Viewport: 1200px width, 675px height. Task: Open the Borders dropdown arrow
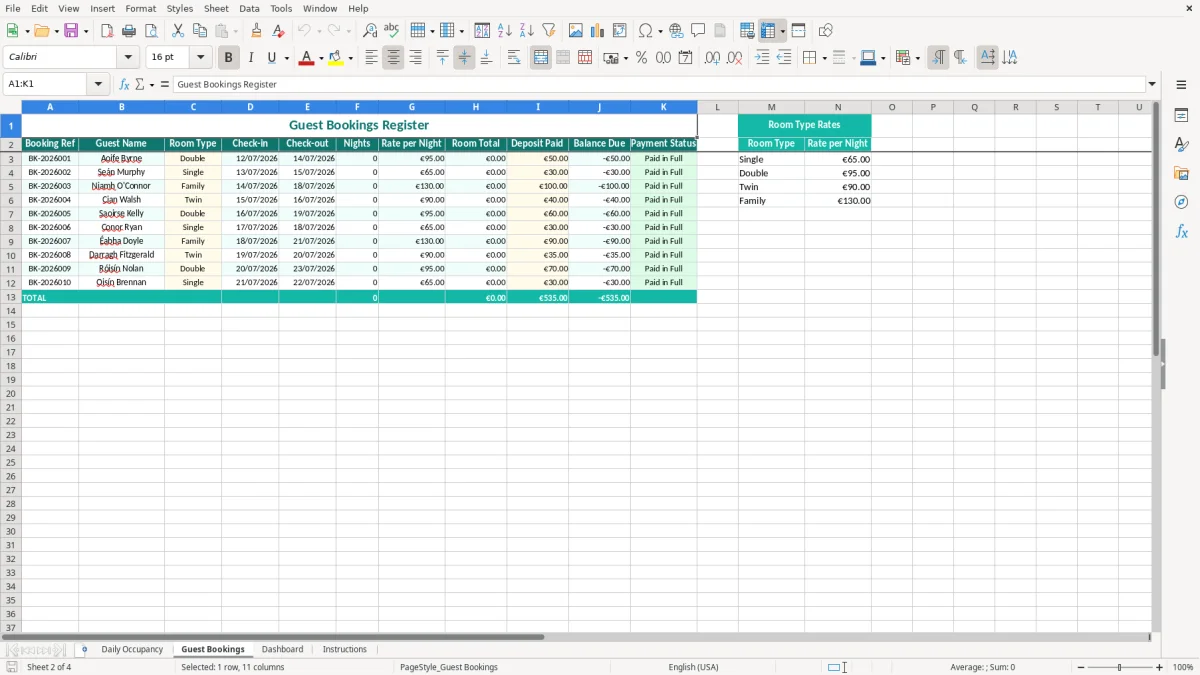824,58
